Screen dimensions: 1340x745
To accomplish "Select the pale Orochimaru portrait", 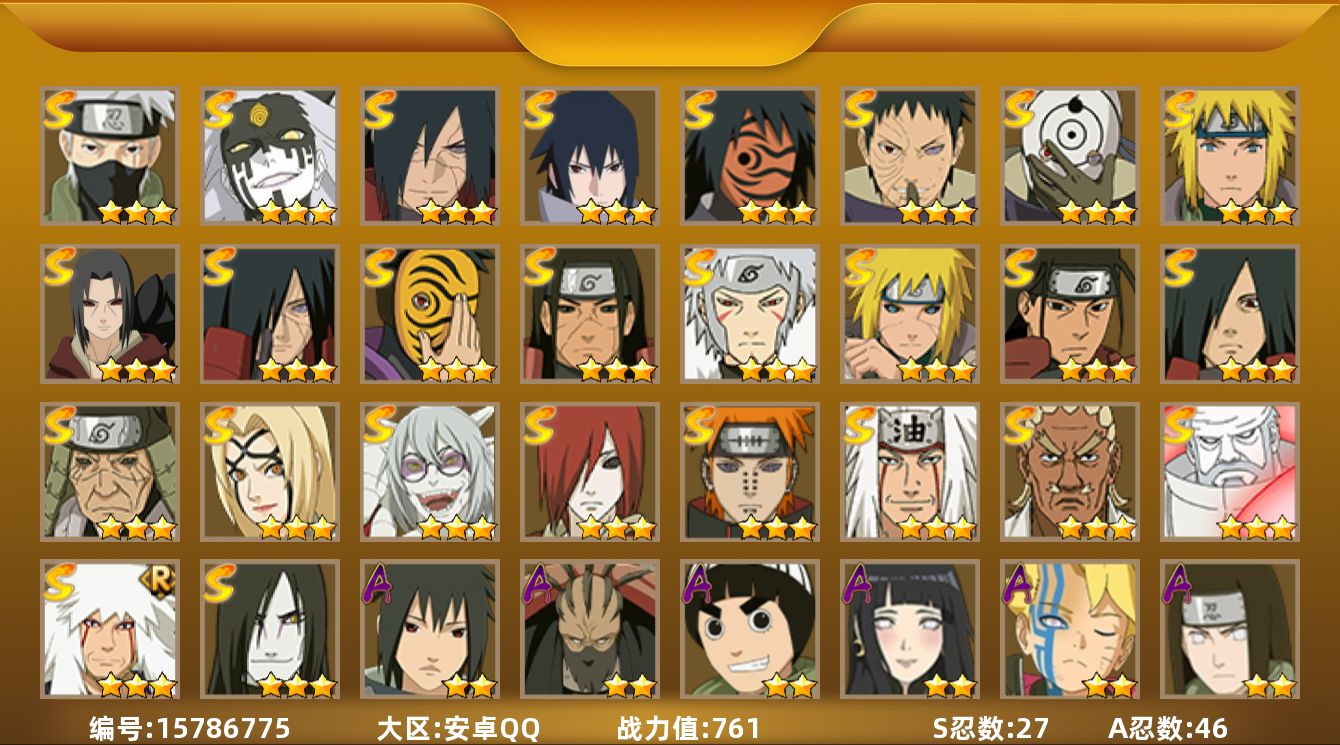I will 270,629.
